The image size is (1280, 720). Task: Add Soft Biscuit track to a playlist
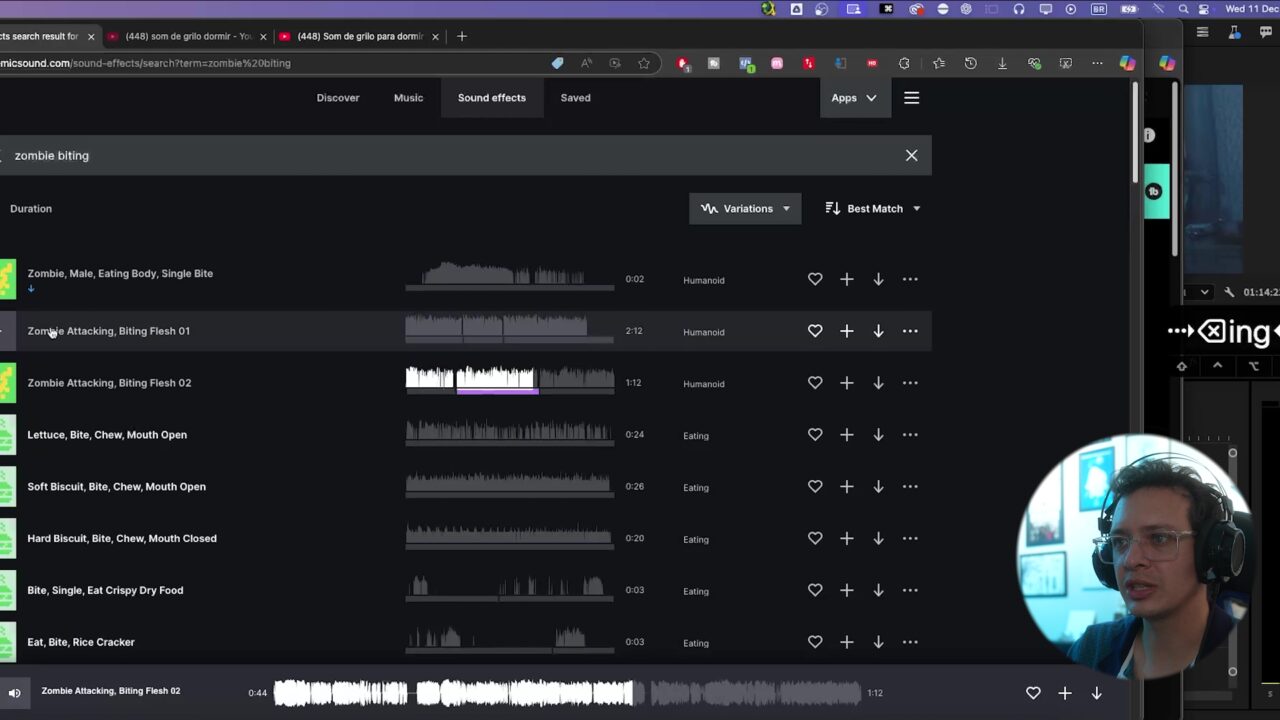click(x=847, y=487)
